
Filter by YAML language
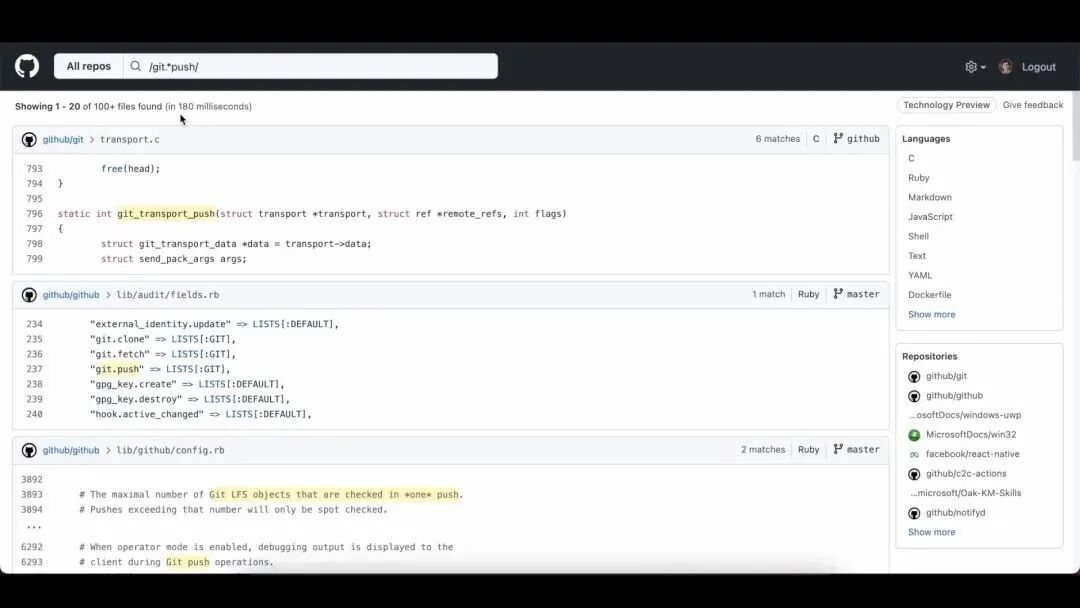pyautogui.click(x=920, y=275)
